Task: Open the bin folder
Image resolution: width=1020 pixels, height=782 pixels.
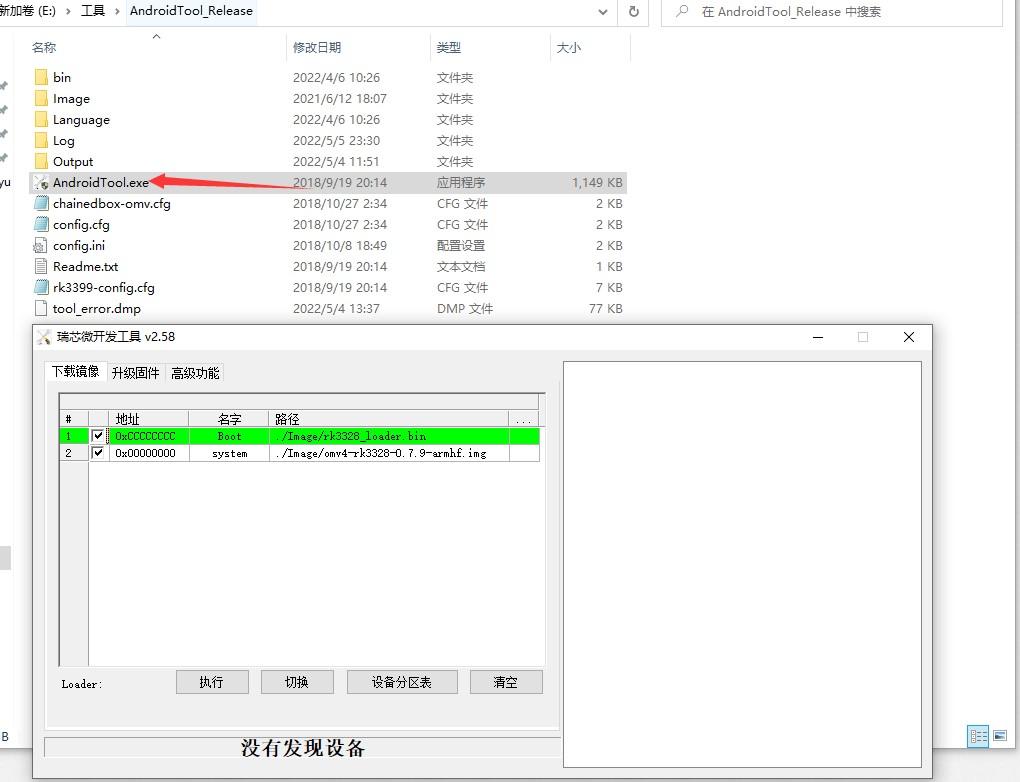Action: click(63, 77)
